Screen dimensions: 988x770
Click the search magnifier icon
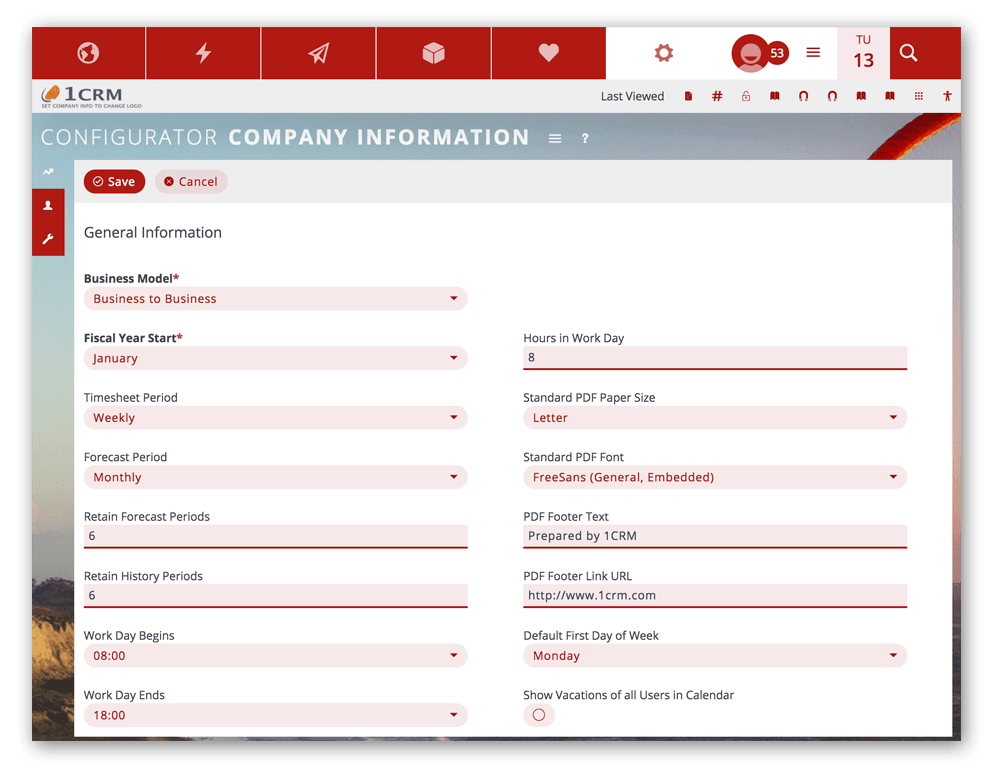pos(908,52)
